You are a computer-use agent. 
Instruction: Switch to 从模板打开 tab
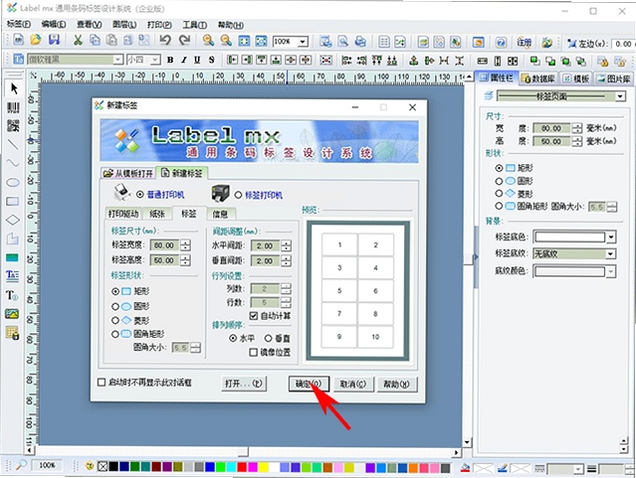[x=128, y=174]
